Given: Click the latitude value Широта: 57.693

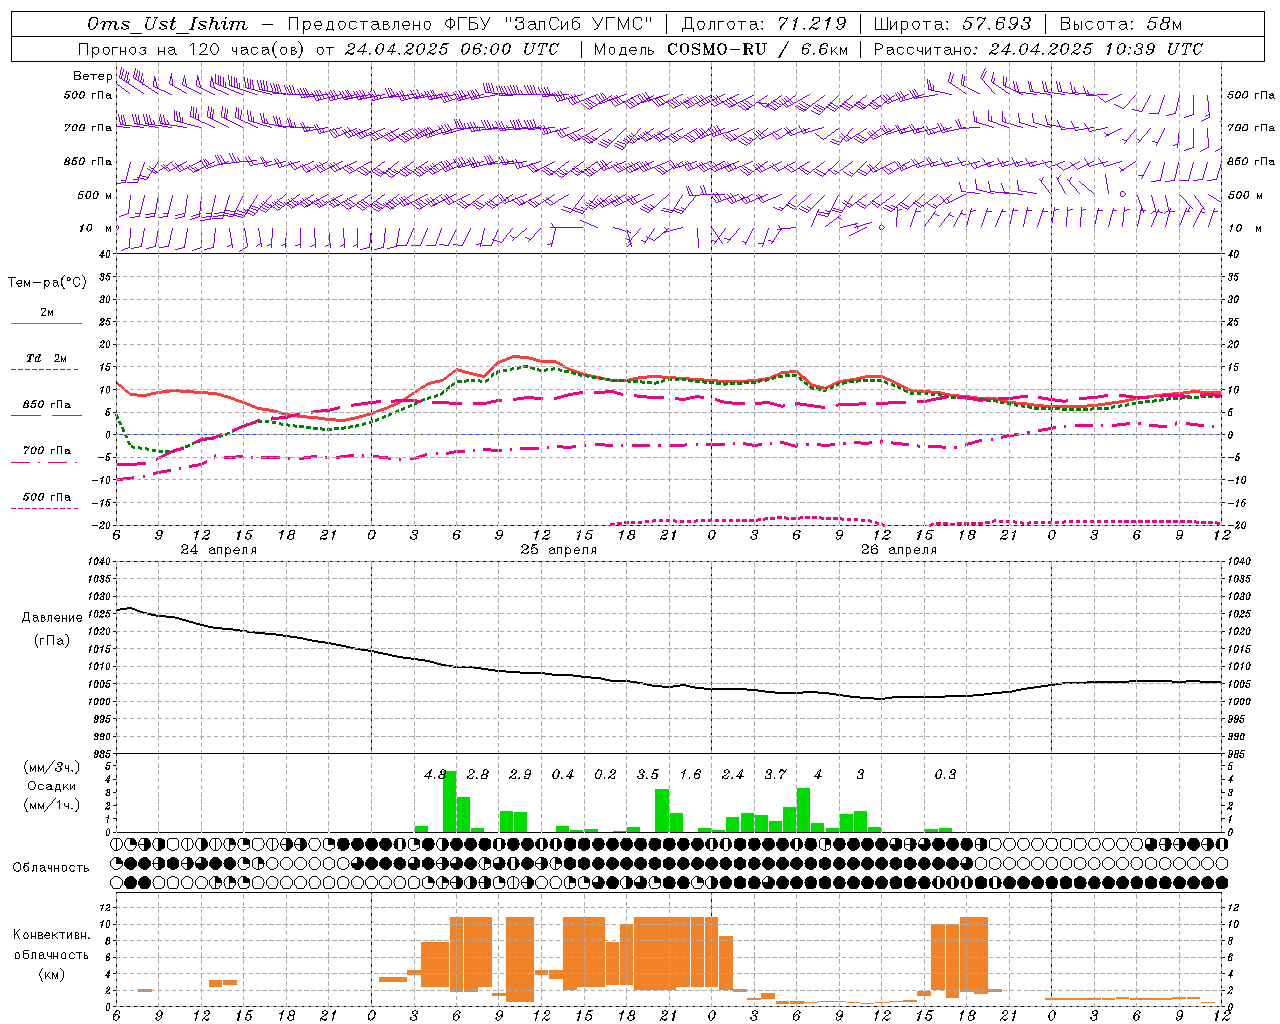Looking at the screenshot, I should click(952, 24).
